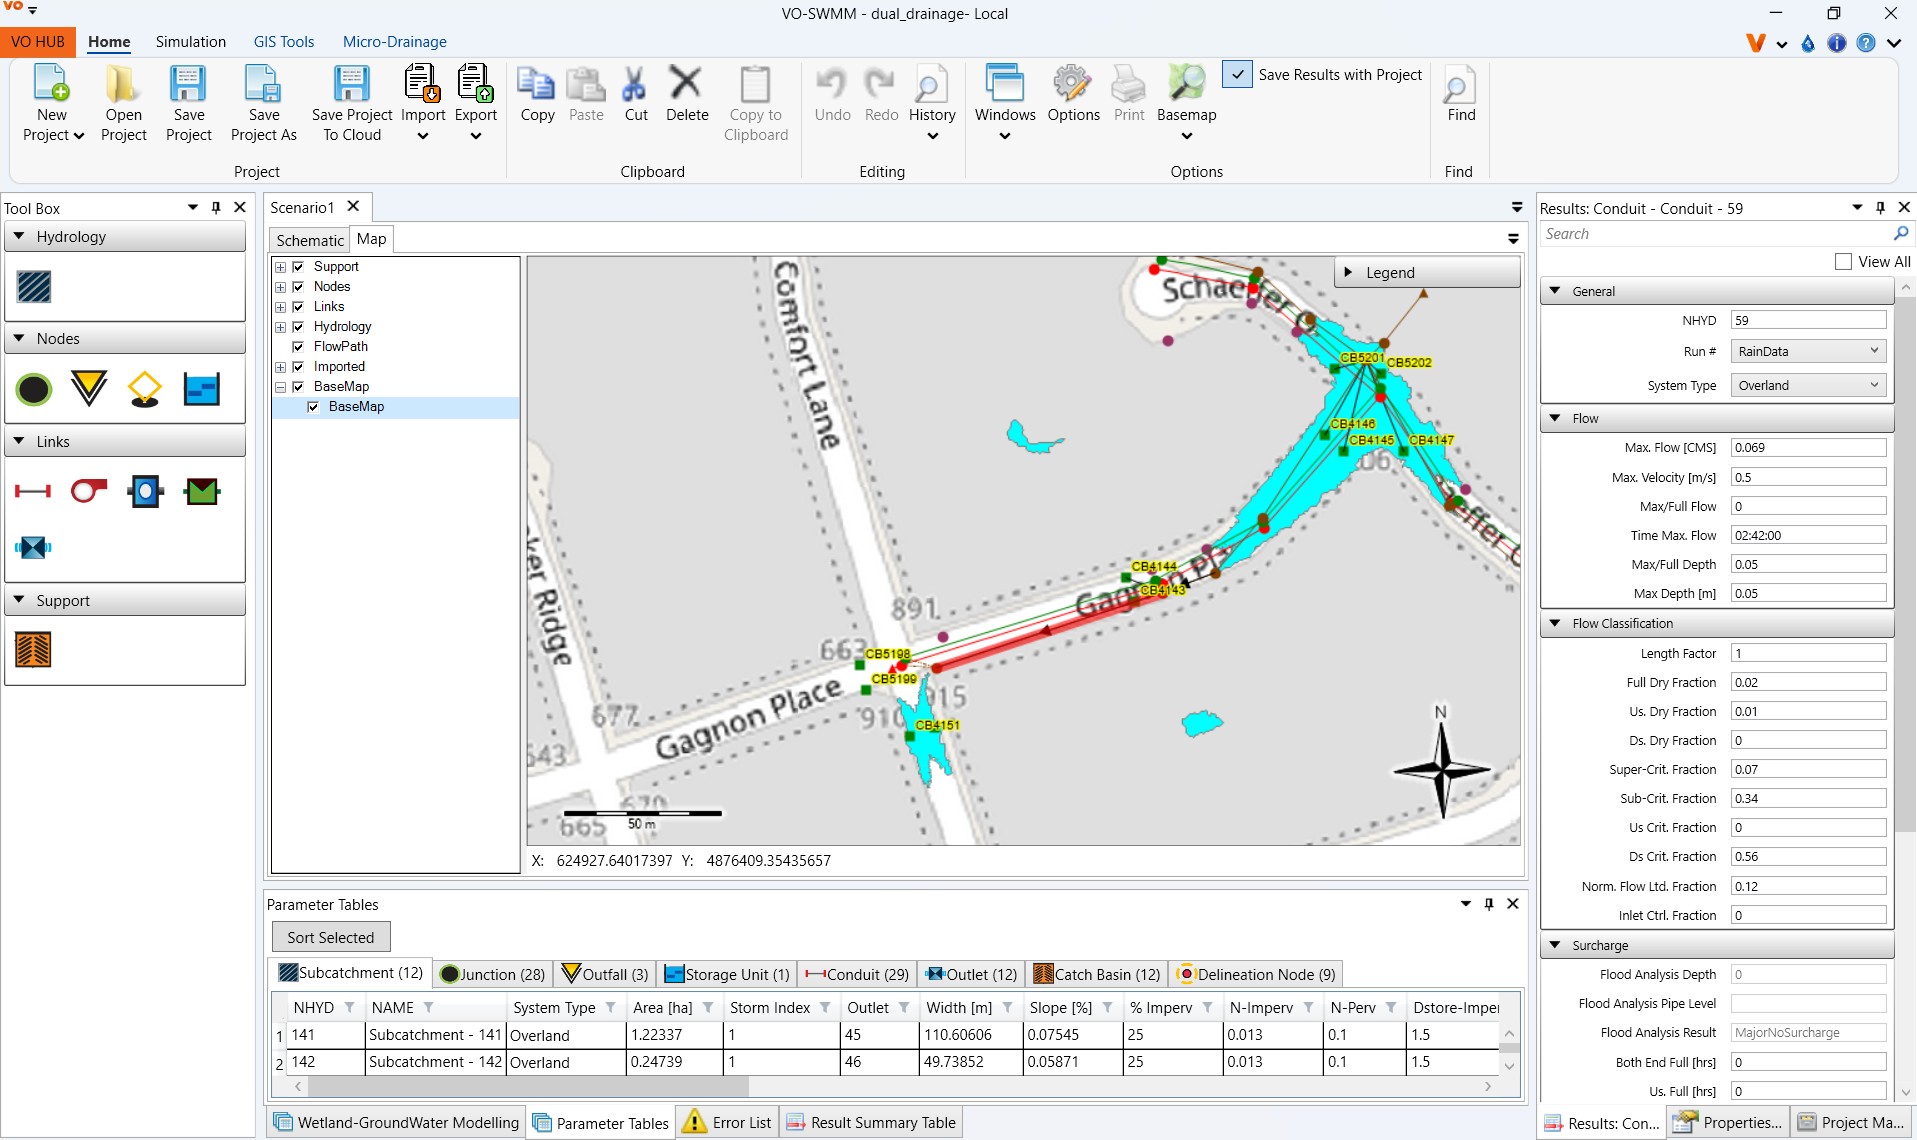Open the Simulation ribbon tab
Viewport: 1917px width, 1140px height.
click(190, 42)
